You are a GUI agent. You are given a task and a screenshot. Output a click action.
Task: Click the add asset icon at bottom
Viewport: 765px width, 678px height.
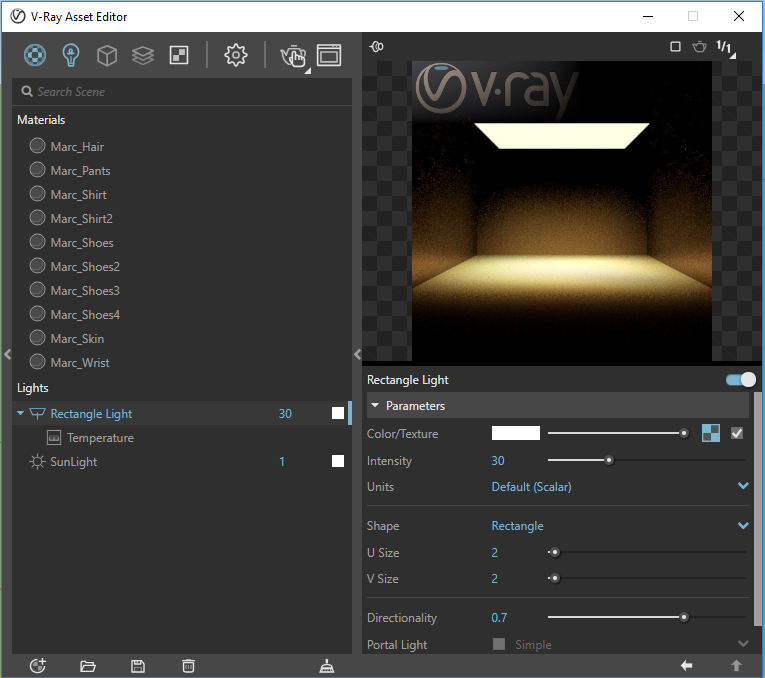[38, 666]
